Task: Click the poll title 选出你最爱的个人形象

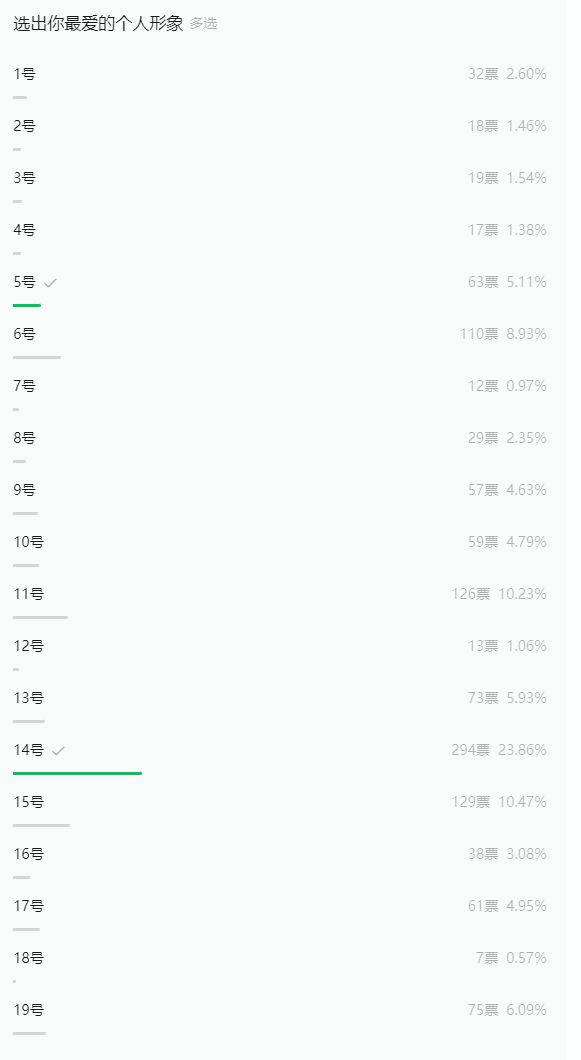Action: pos(98,24)
